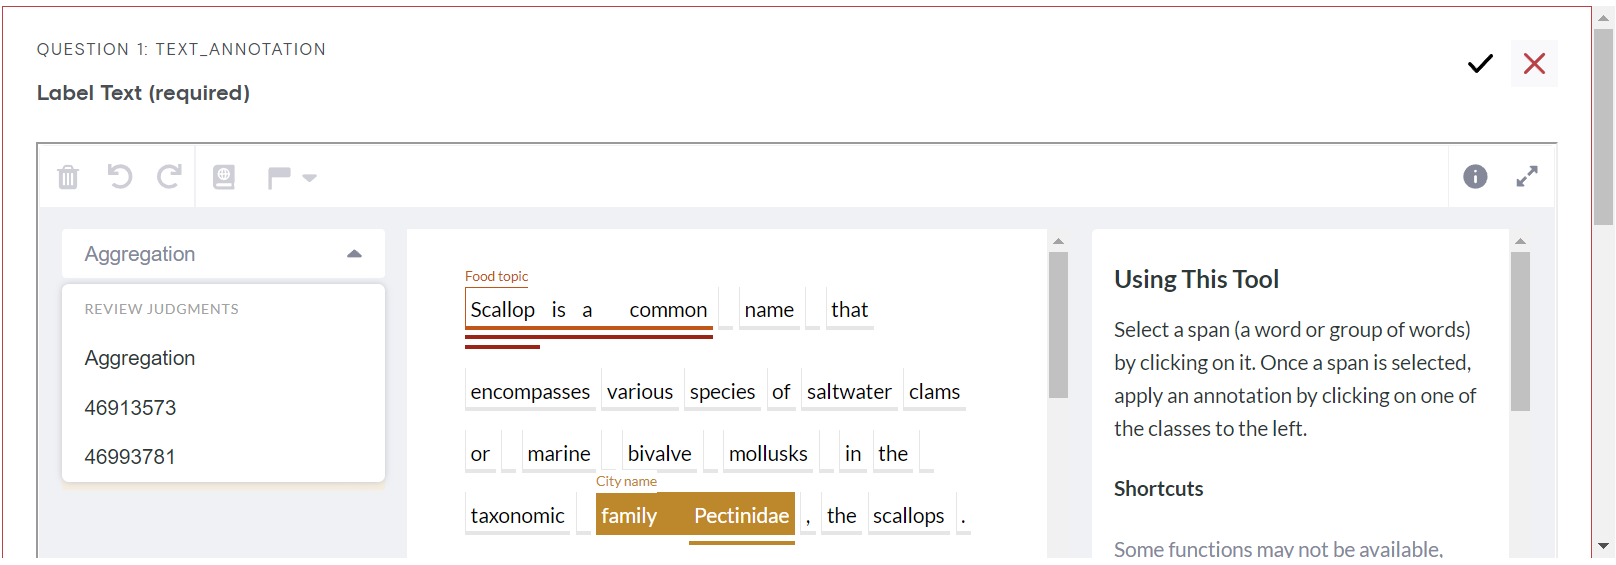Collapse the Aggregation dropdown
Viewport: 1616px width, 565px height.
tap(223, 254)
